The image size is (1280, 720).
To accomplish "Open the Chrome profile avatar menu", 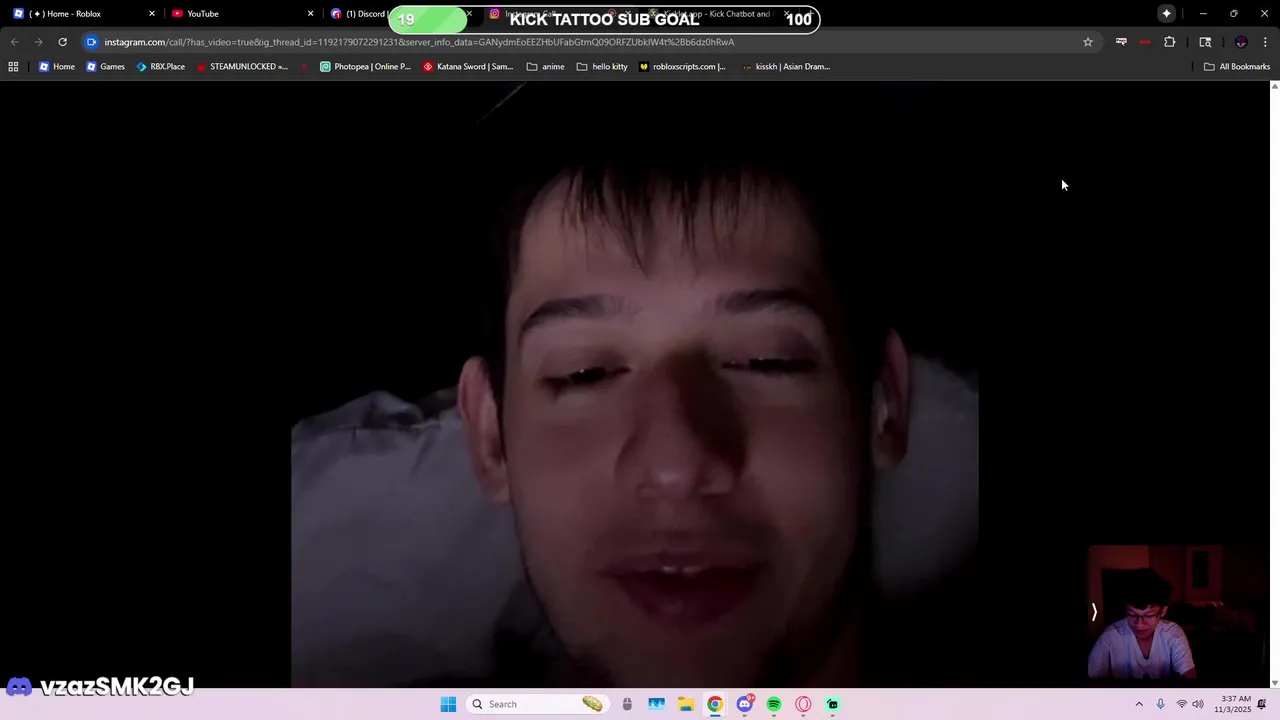I will [1241, 42].
